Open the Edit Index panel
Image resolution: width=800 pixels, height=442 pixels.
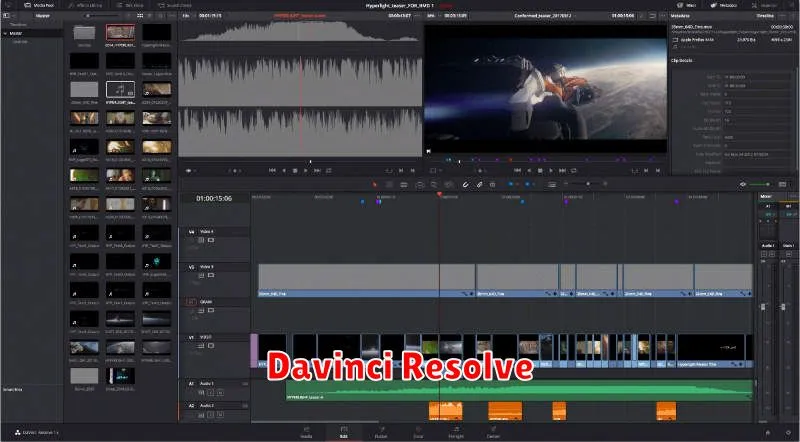tap(128, 5)
